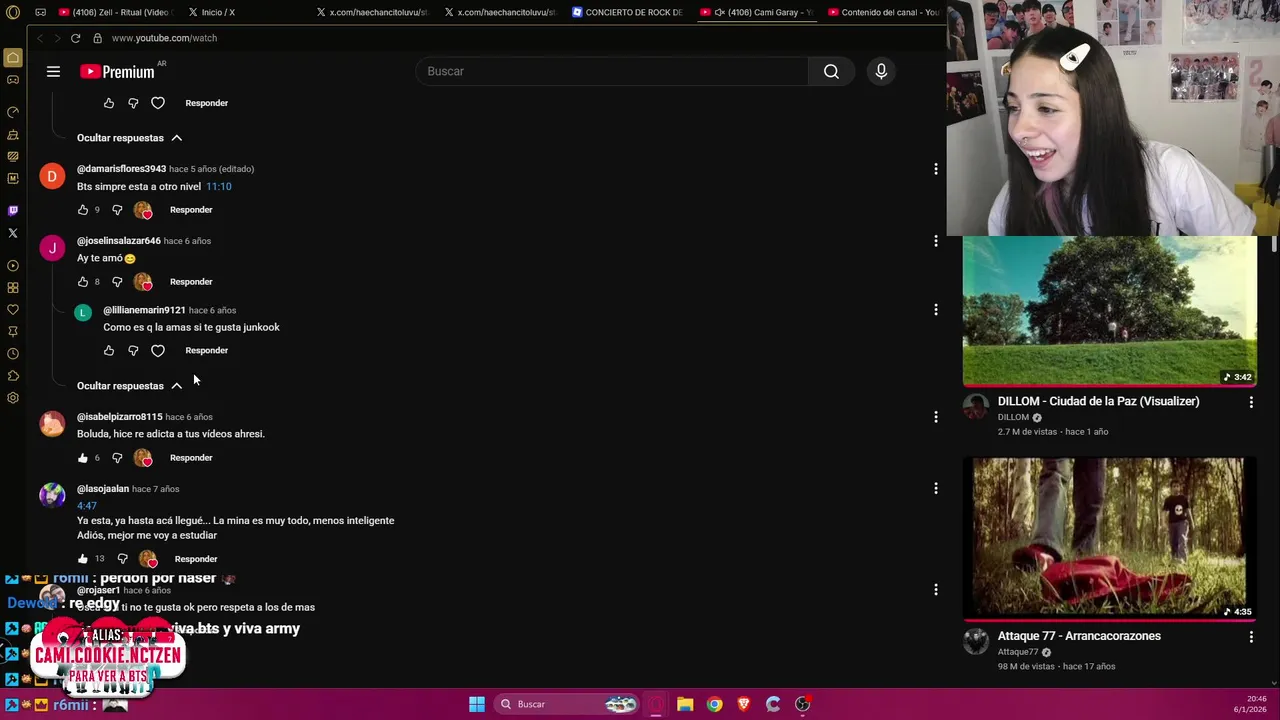
Task: Open @isabelpizarro8115 channel link
Action: pos(119,417)
